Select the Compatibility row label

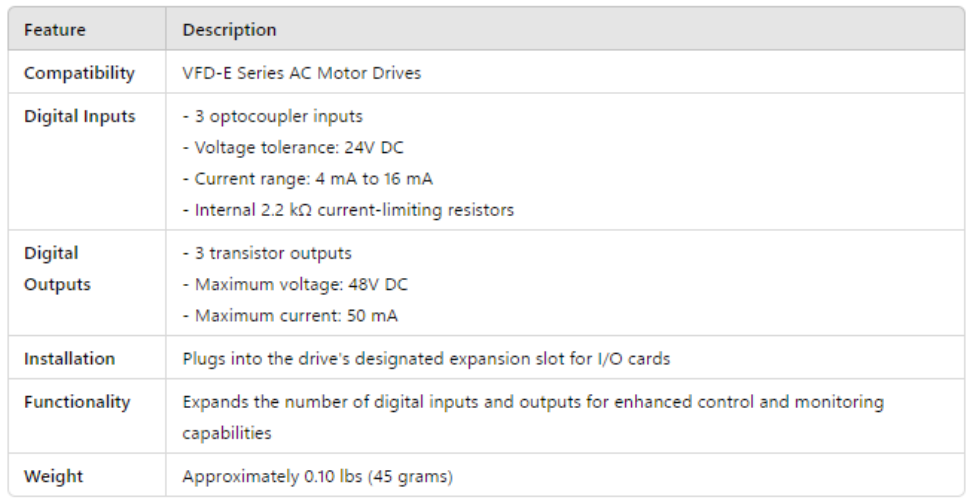(x=79, y=73)
